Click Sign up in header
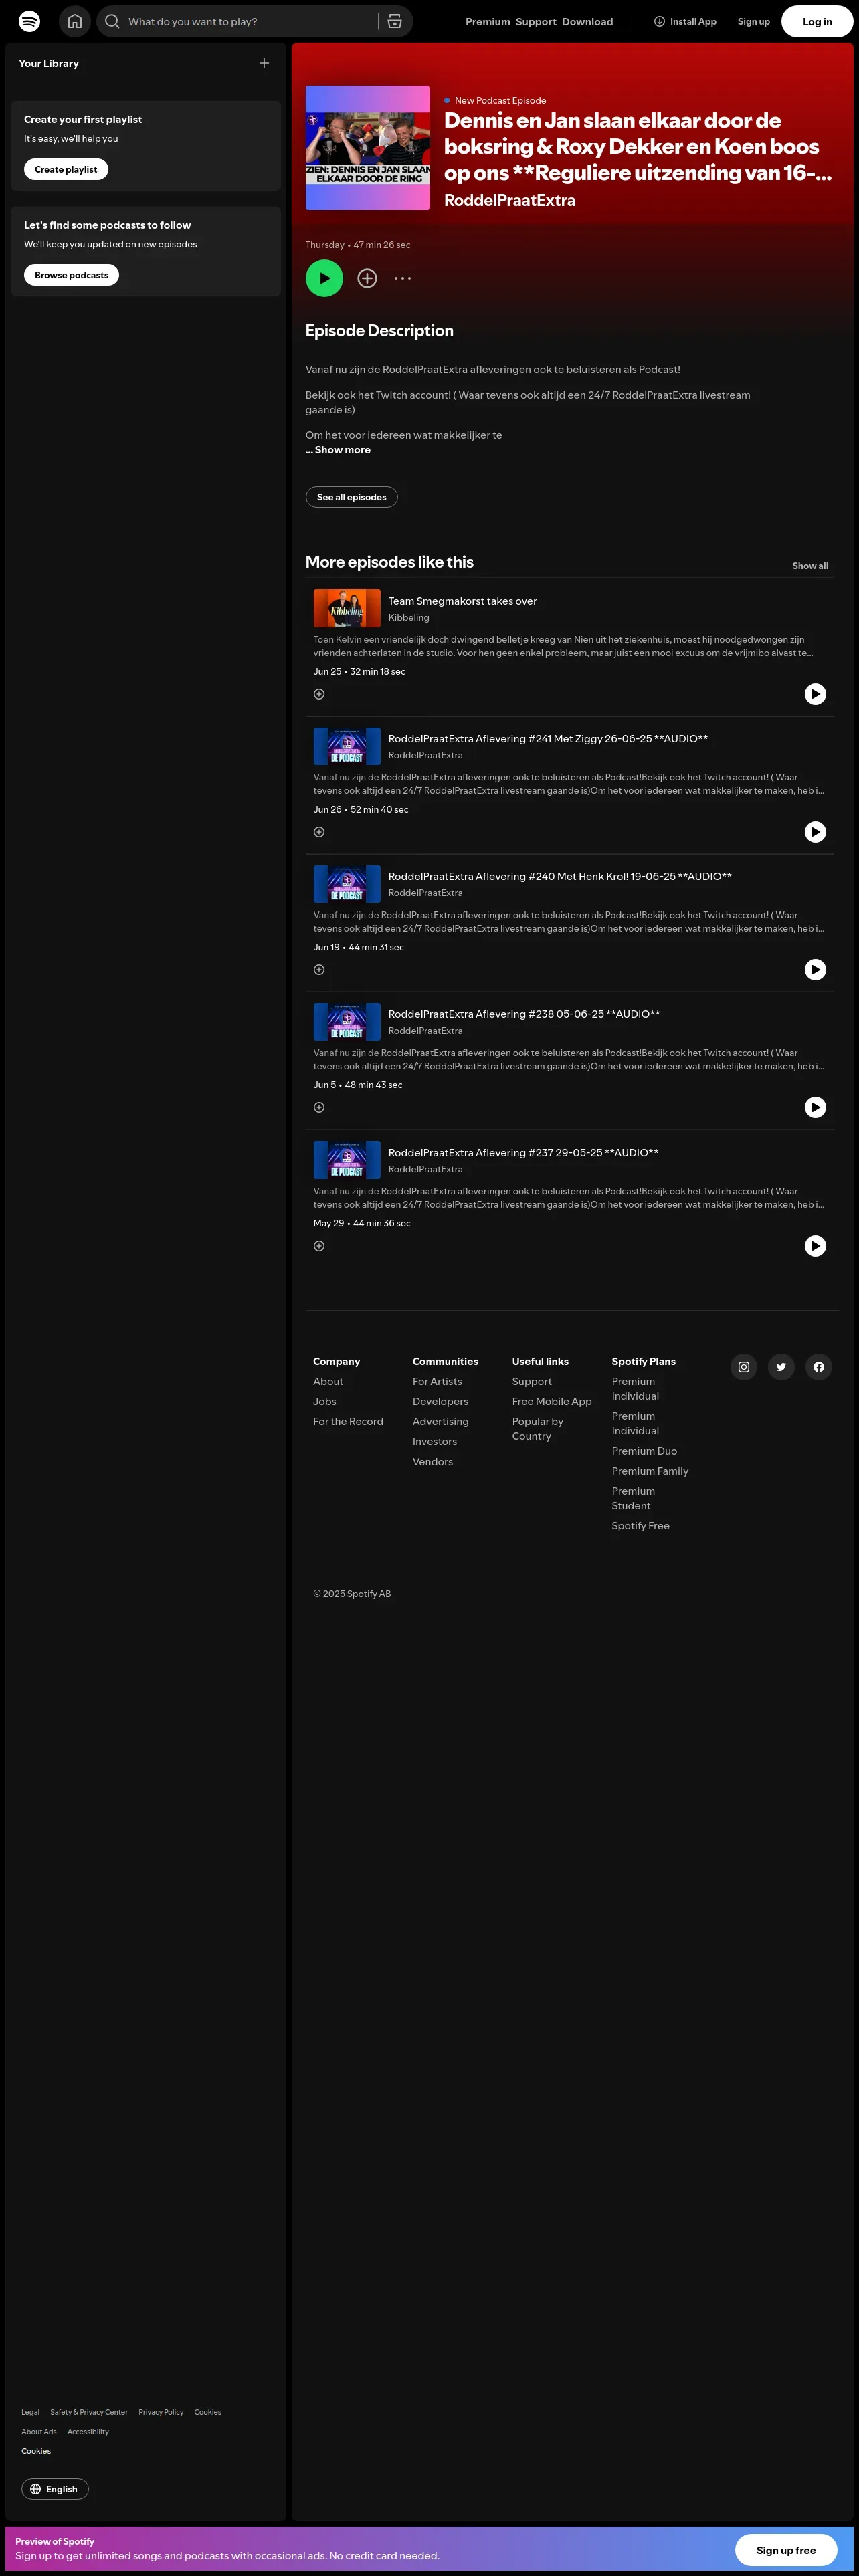The height and width of the screenshot is (2576, 859). pyautogui.click(x=754, y=21)
